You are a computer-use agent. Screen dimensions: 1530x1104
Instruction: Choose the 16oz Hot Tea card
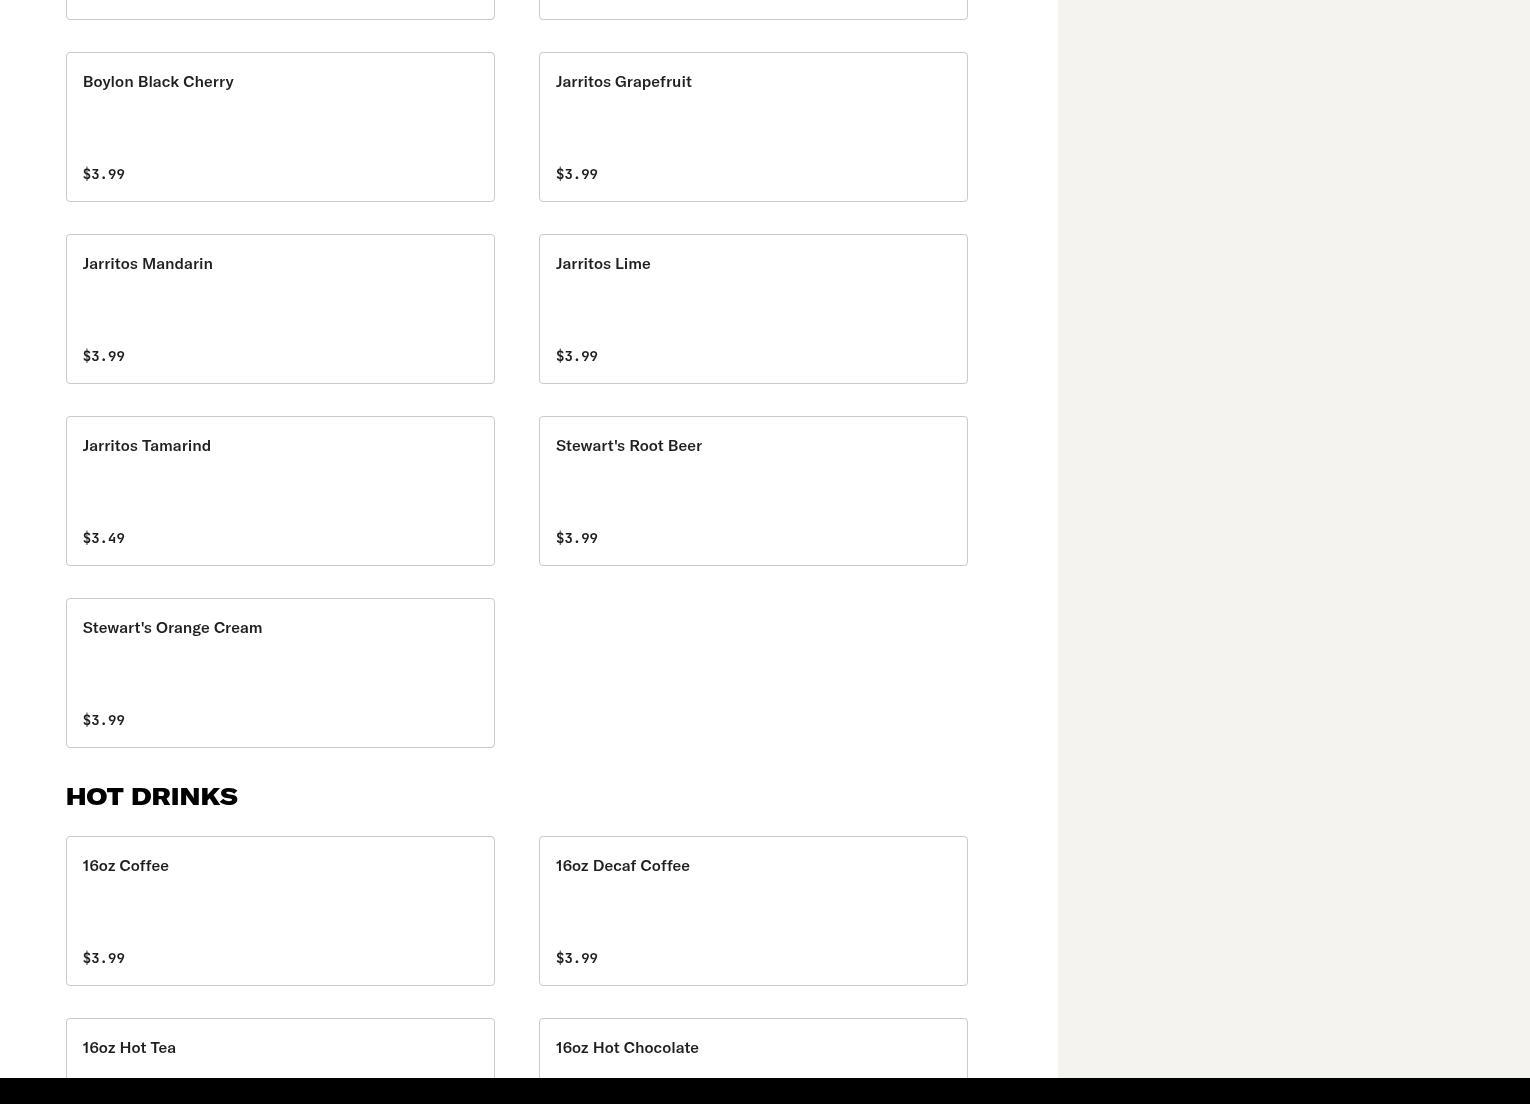click(280, 1048)
